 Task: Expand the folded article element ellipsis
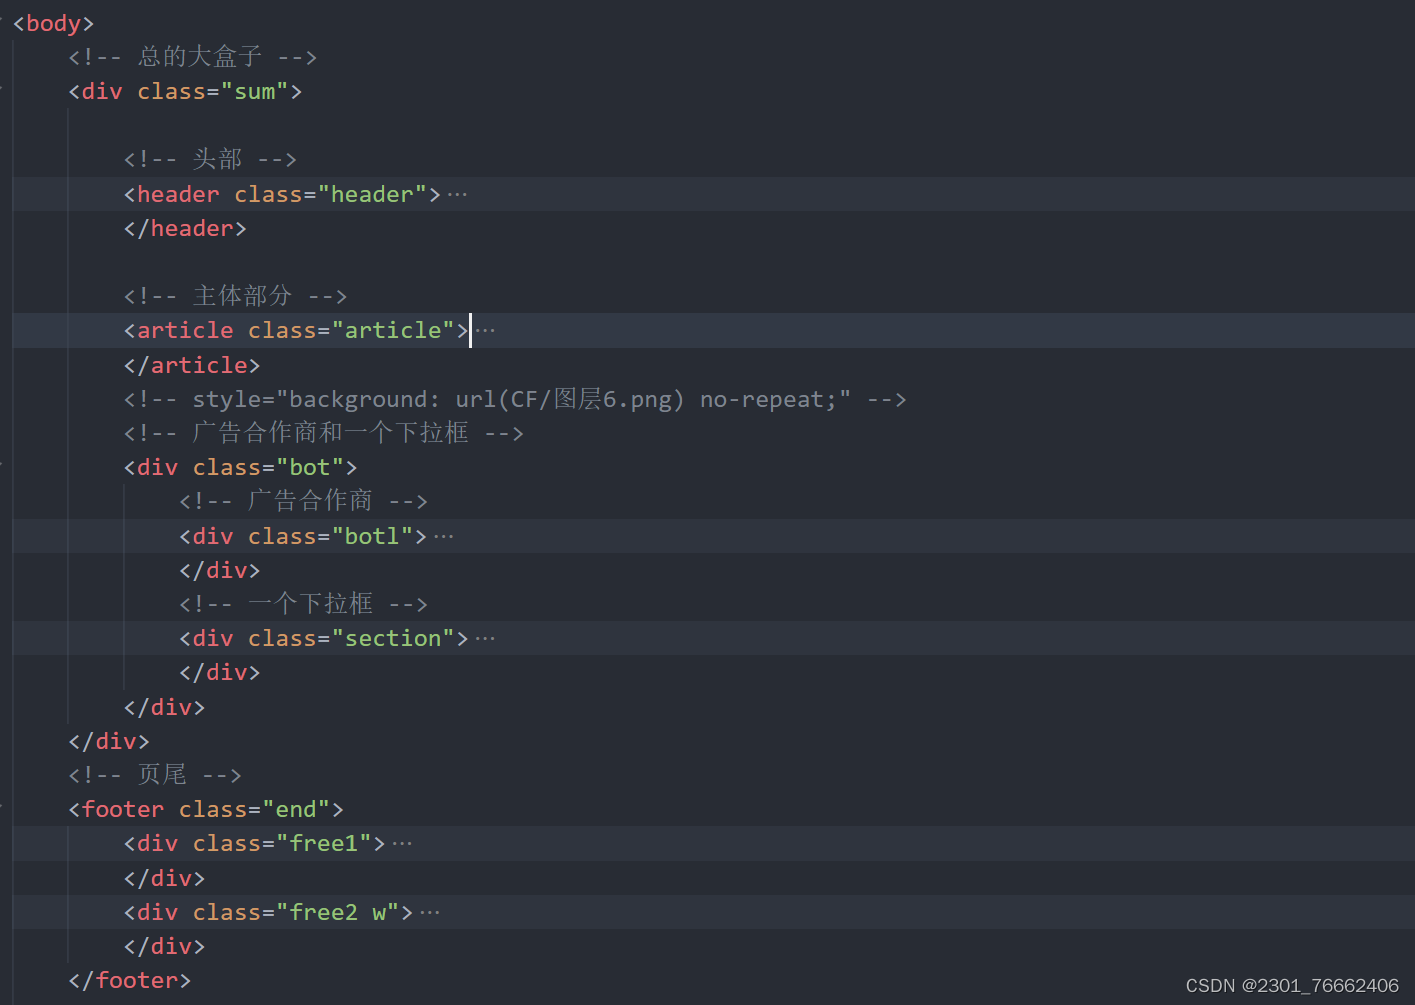(x=485, y=331)
